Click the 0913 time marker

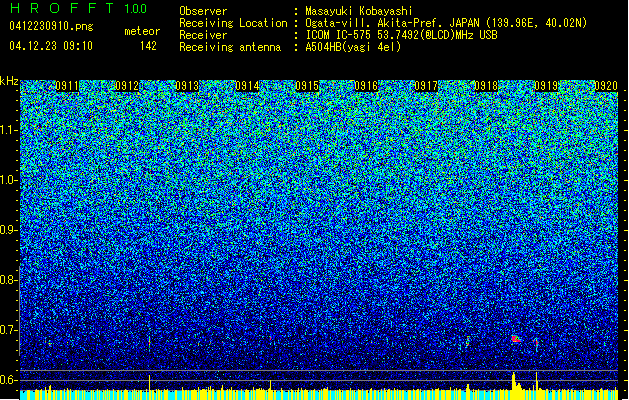(x=187, y=86)
